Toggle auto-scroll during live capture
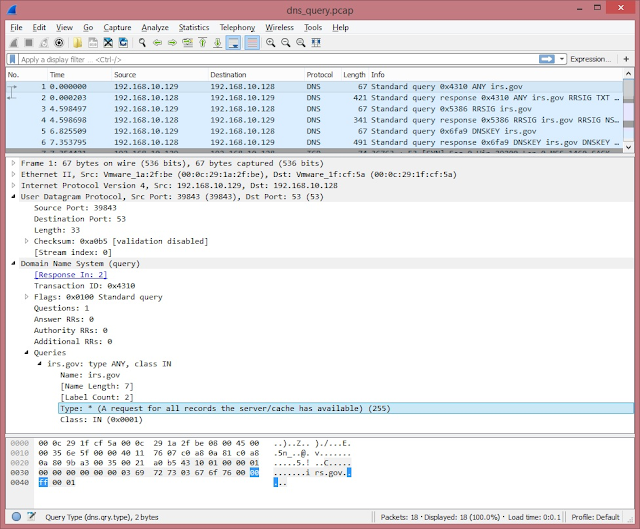 233,42
